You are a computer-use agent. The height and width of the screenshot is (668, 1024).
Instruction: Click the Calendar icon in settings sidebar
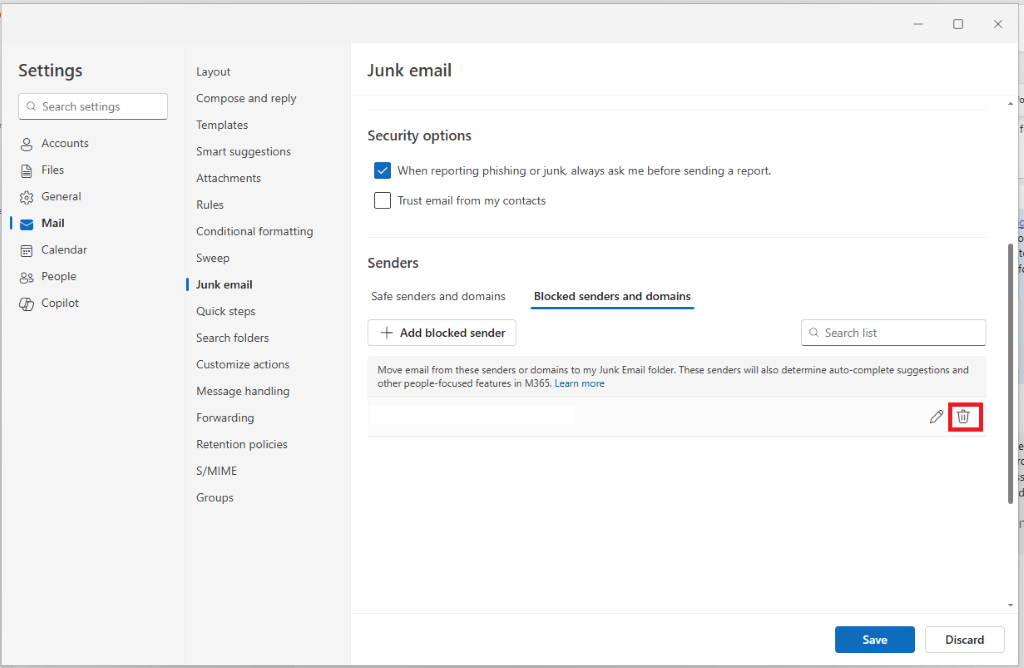26,251
